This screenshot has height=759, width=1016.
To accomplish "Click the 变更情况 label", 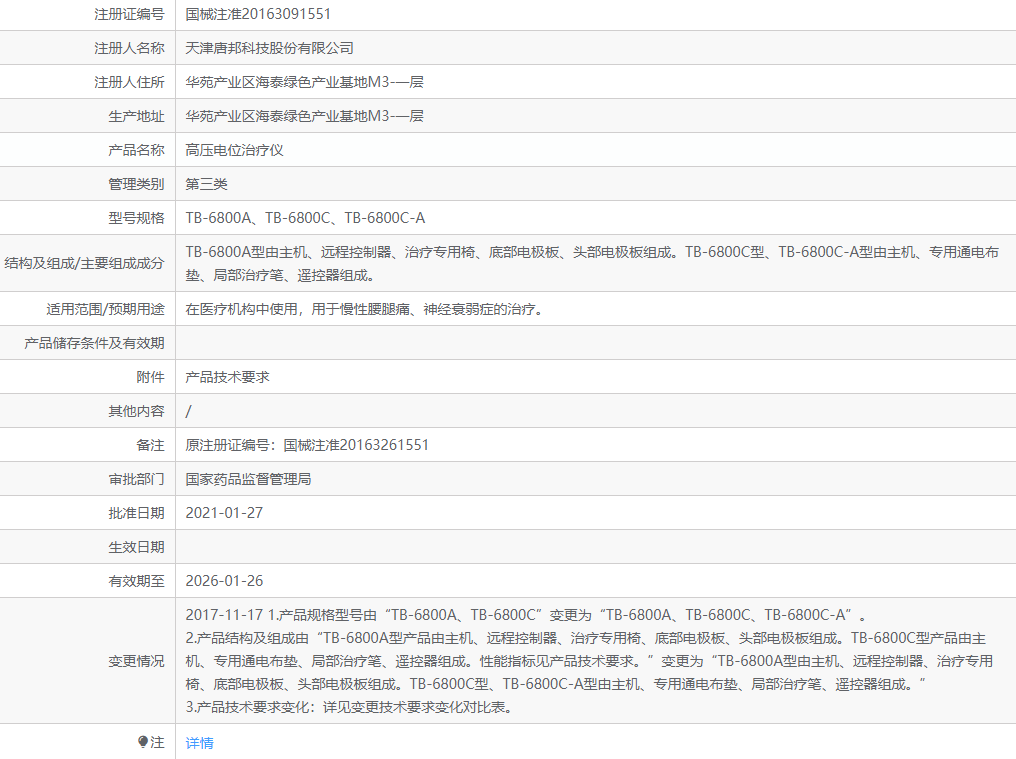I will coord(137,661).
